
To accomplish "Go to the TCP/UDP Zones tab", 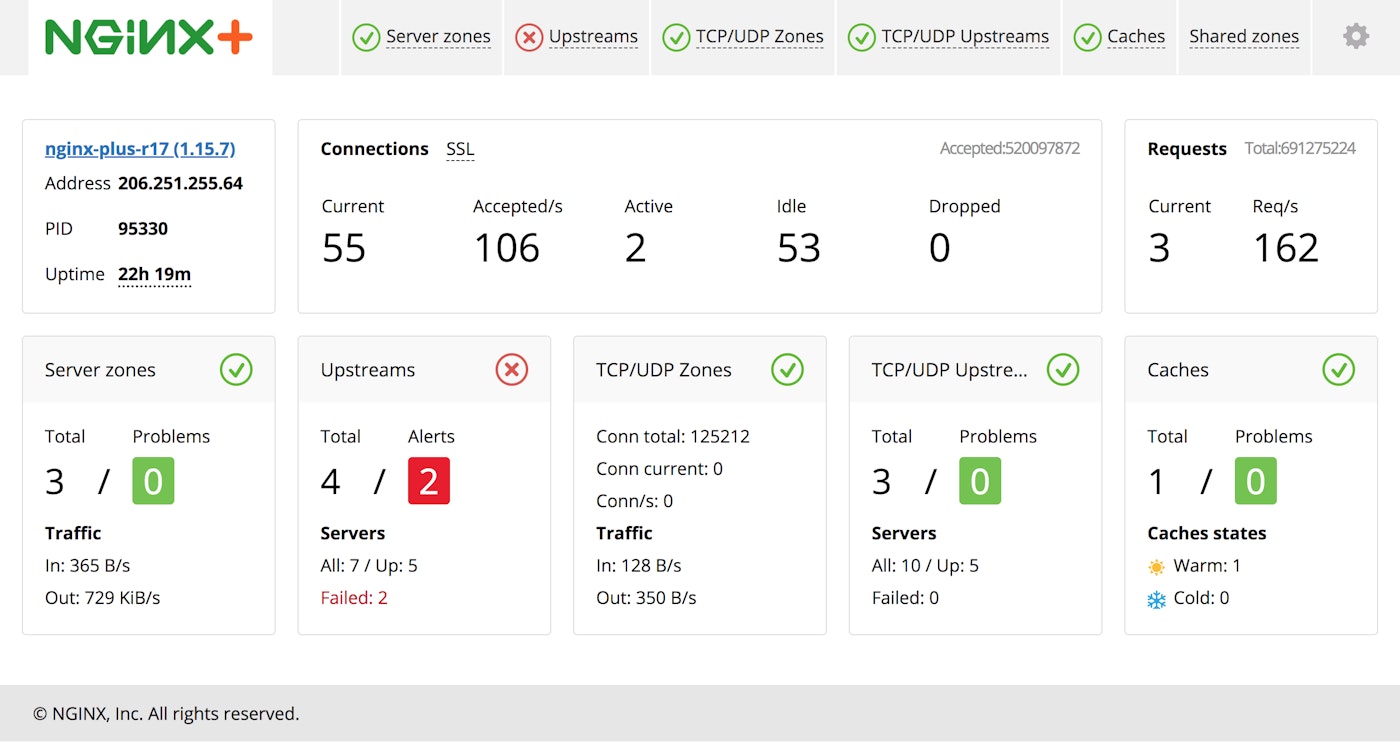I will click(x=743, y=37).
